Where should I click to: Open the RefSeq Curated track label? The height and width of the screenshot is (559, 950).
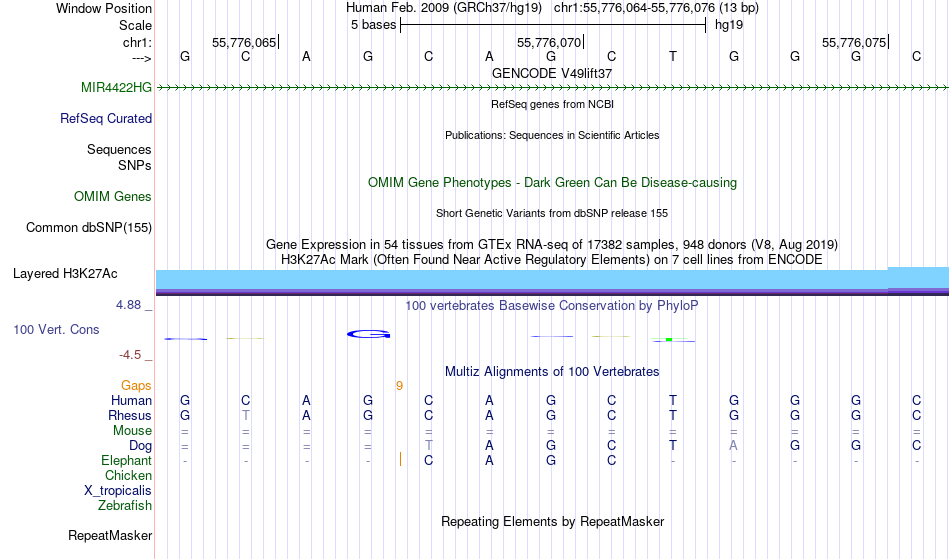pos(106,119)
